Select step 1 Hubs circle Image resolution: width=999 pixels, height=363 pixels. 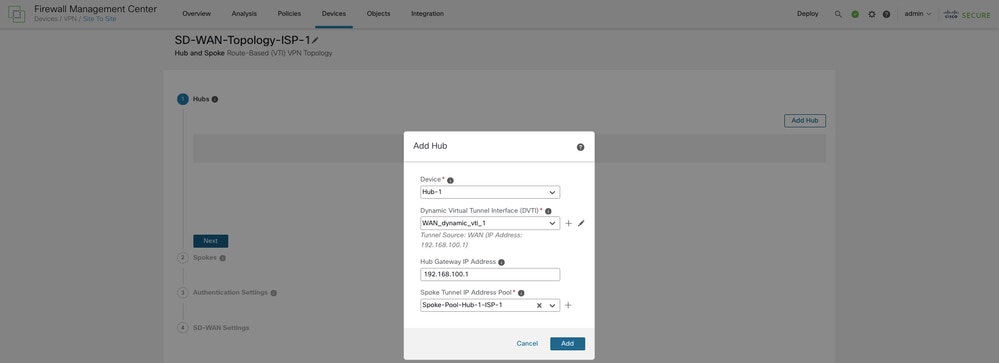[x=183, y=99]
